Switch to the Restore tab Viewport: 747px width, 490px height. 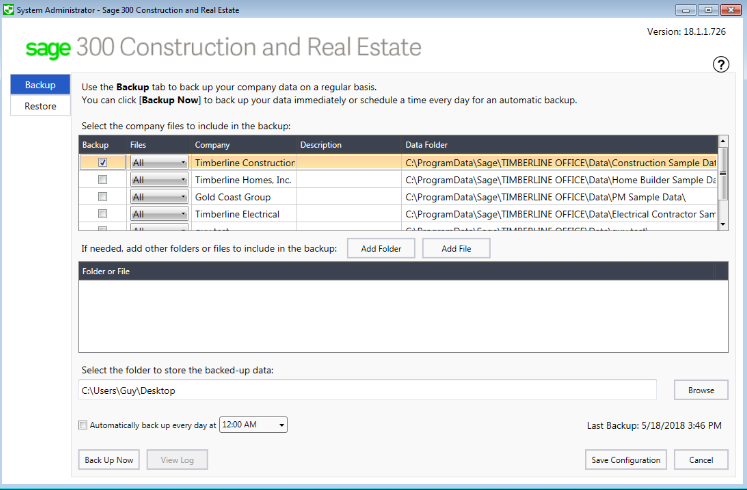pos(40,106)
